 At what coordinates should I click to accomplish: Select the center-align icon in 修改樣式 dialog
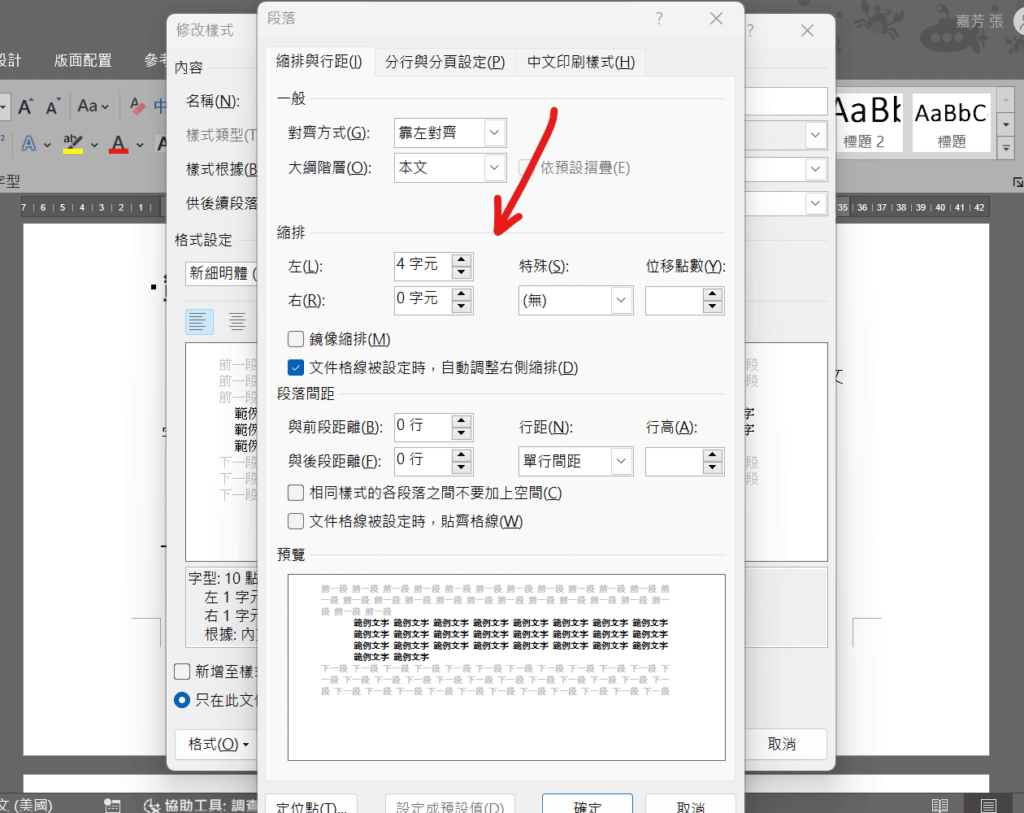click(237, 321)
